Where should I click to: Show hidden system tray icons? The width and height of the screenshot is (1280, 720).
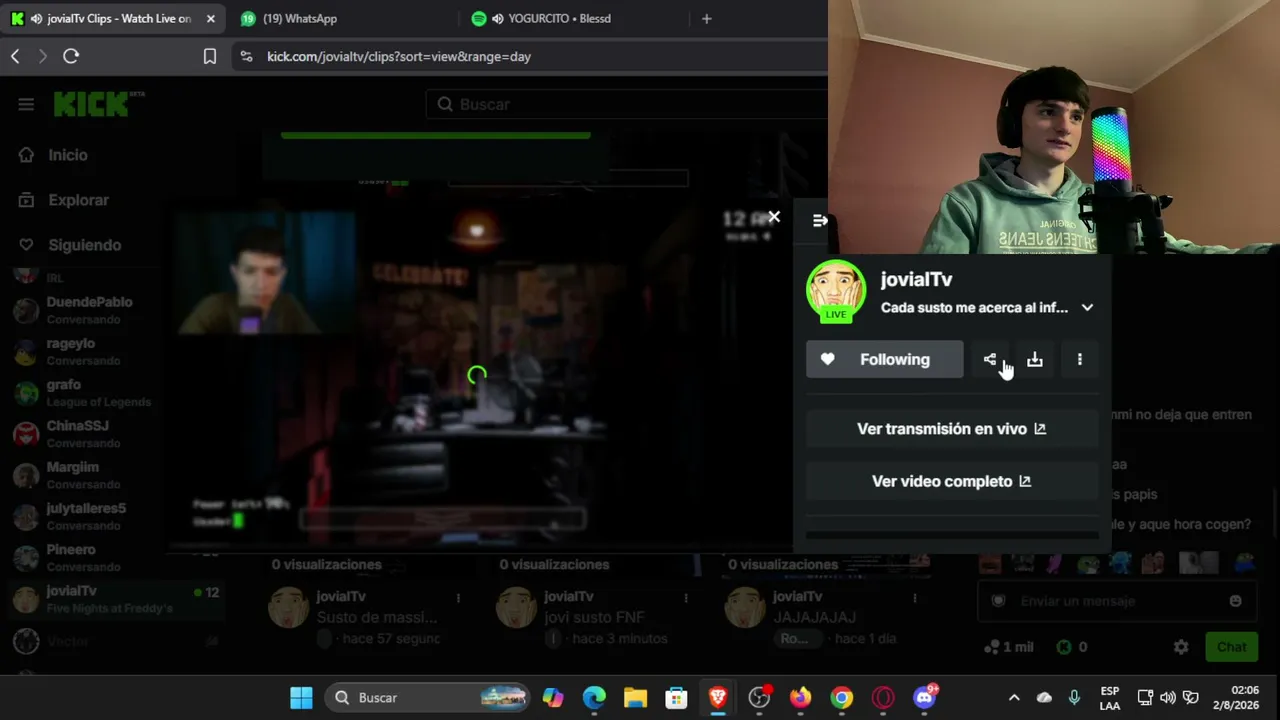pyautogui.click(x=1014, y=698)
